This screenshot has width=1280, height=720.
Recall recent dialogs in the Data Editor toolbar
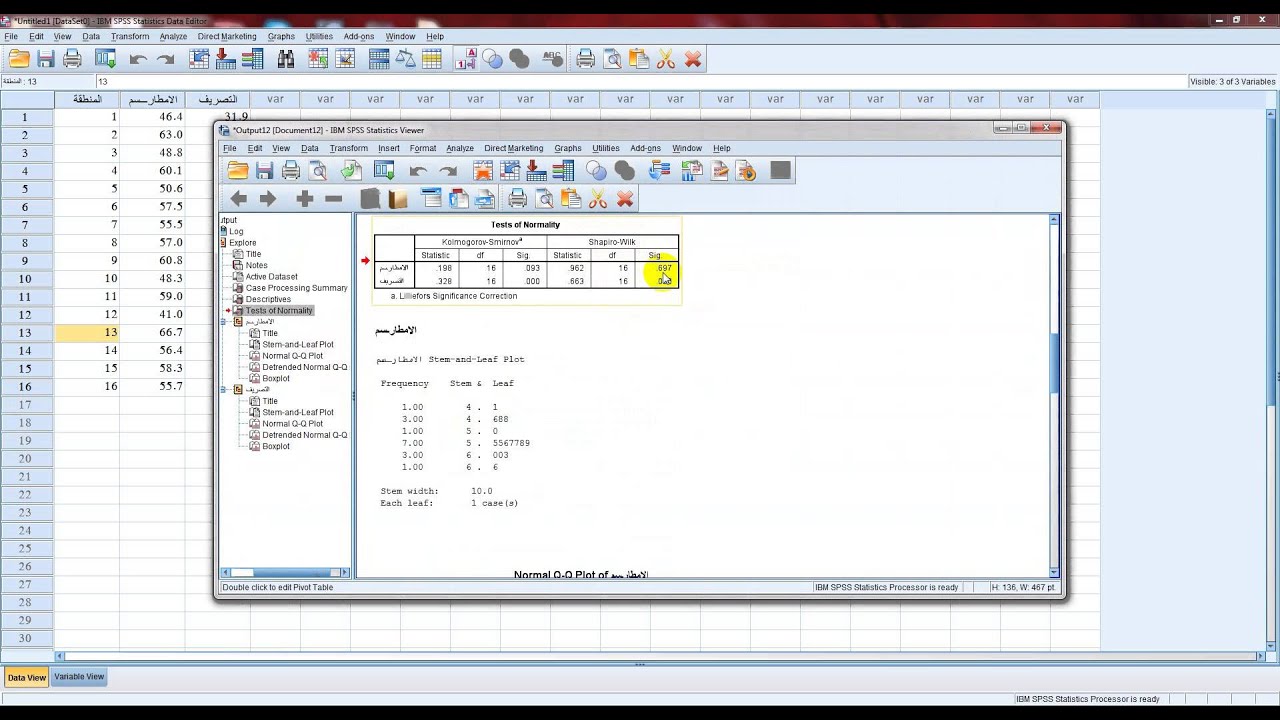click(x=105, y=59)
